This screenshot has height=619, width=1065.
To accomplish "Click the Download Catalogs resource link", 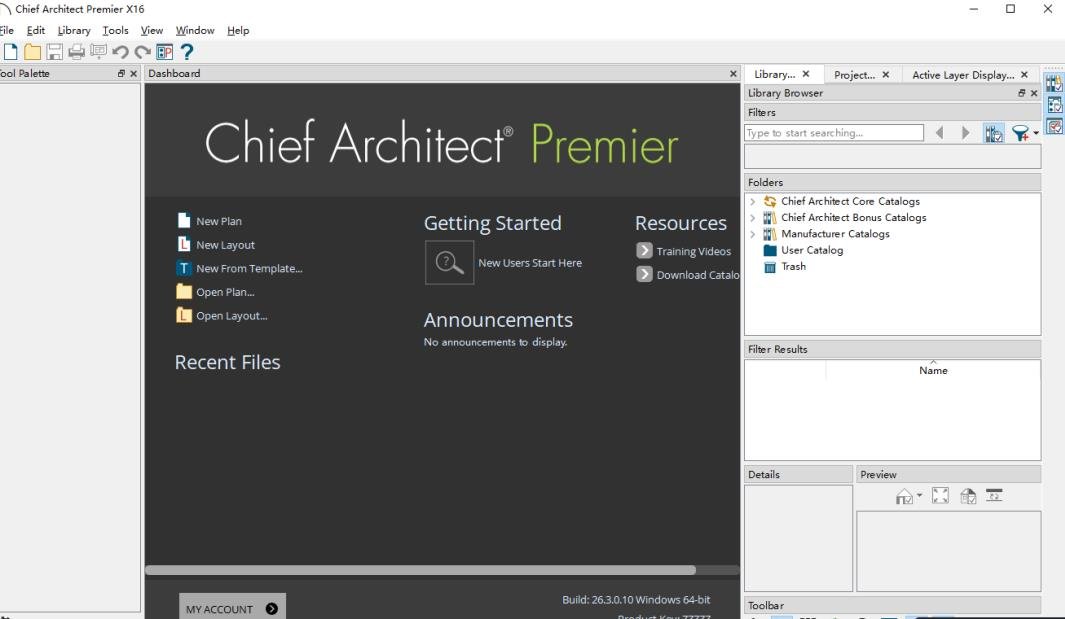I will 688,275.
